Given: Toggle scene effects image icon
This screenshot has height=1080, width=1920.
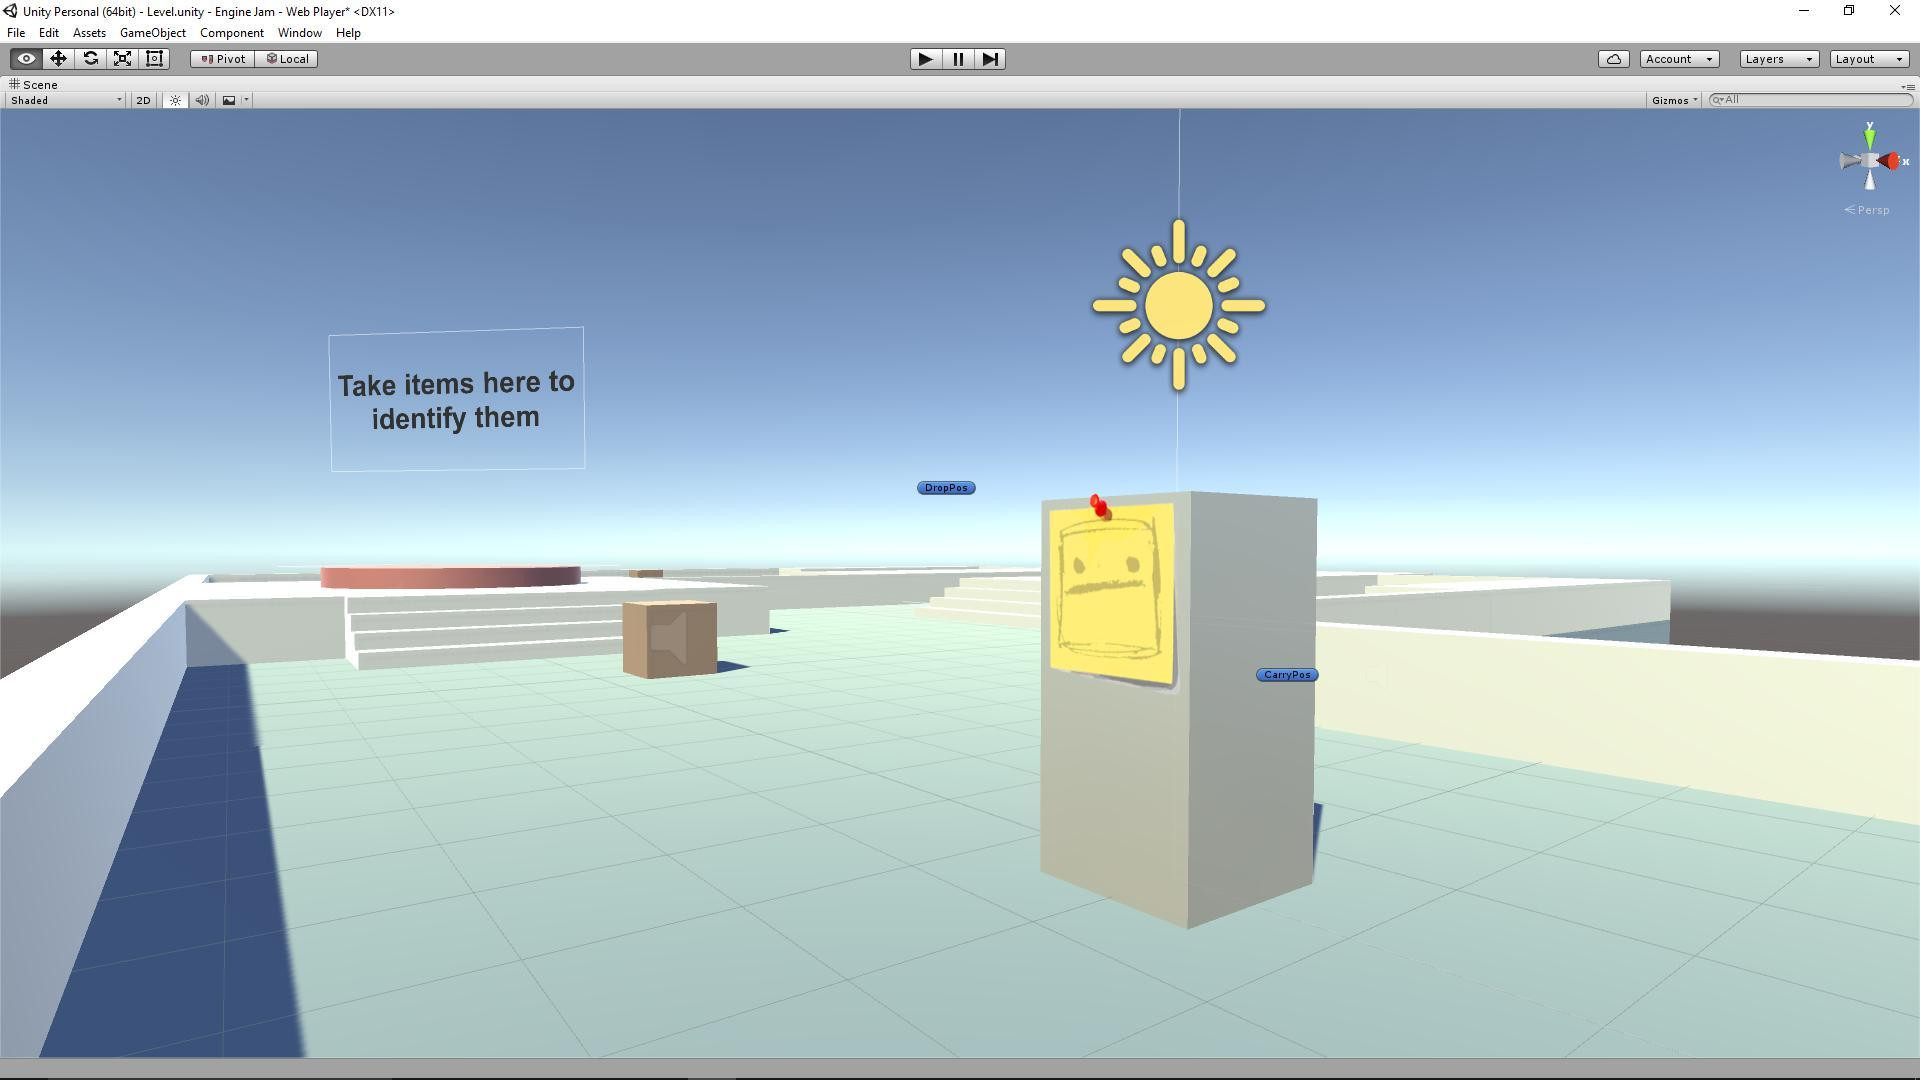Looking at the screenshot, I should point(229,100).
